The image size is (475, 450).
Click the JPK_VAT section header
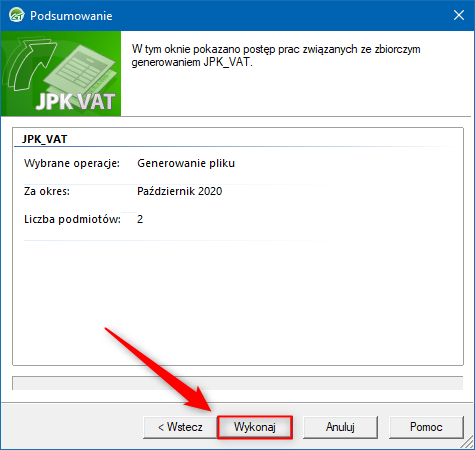[x=45, y=139]
